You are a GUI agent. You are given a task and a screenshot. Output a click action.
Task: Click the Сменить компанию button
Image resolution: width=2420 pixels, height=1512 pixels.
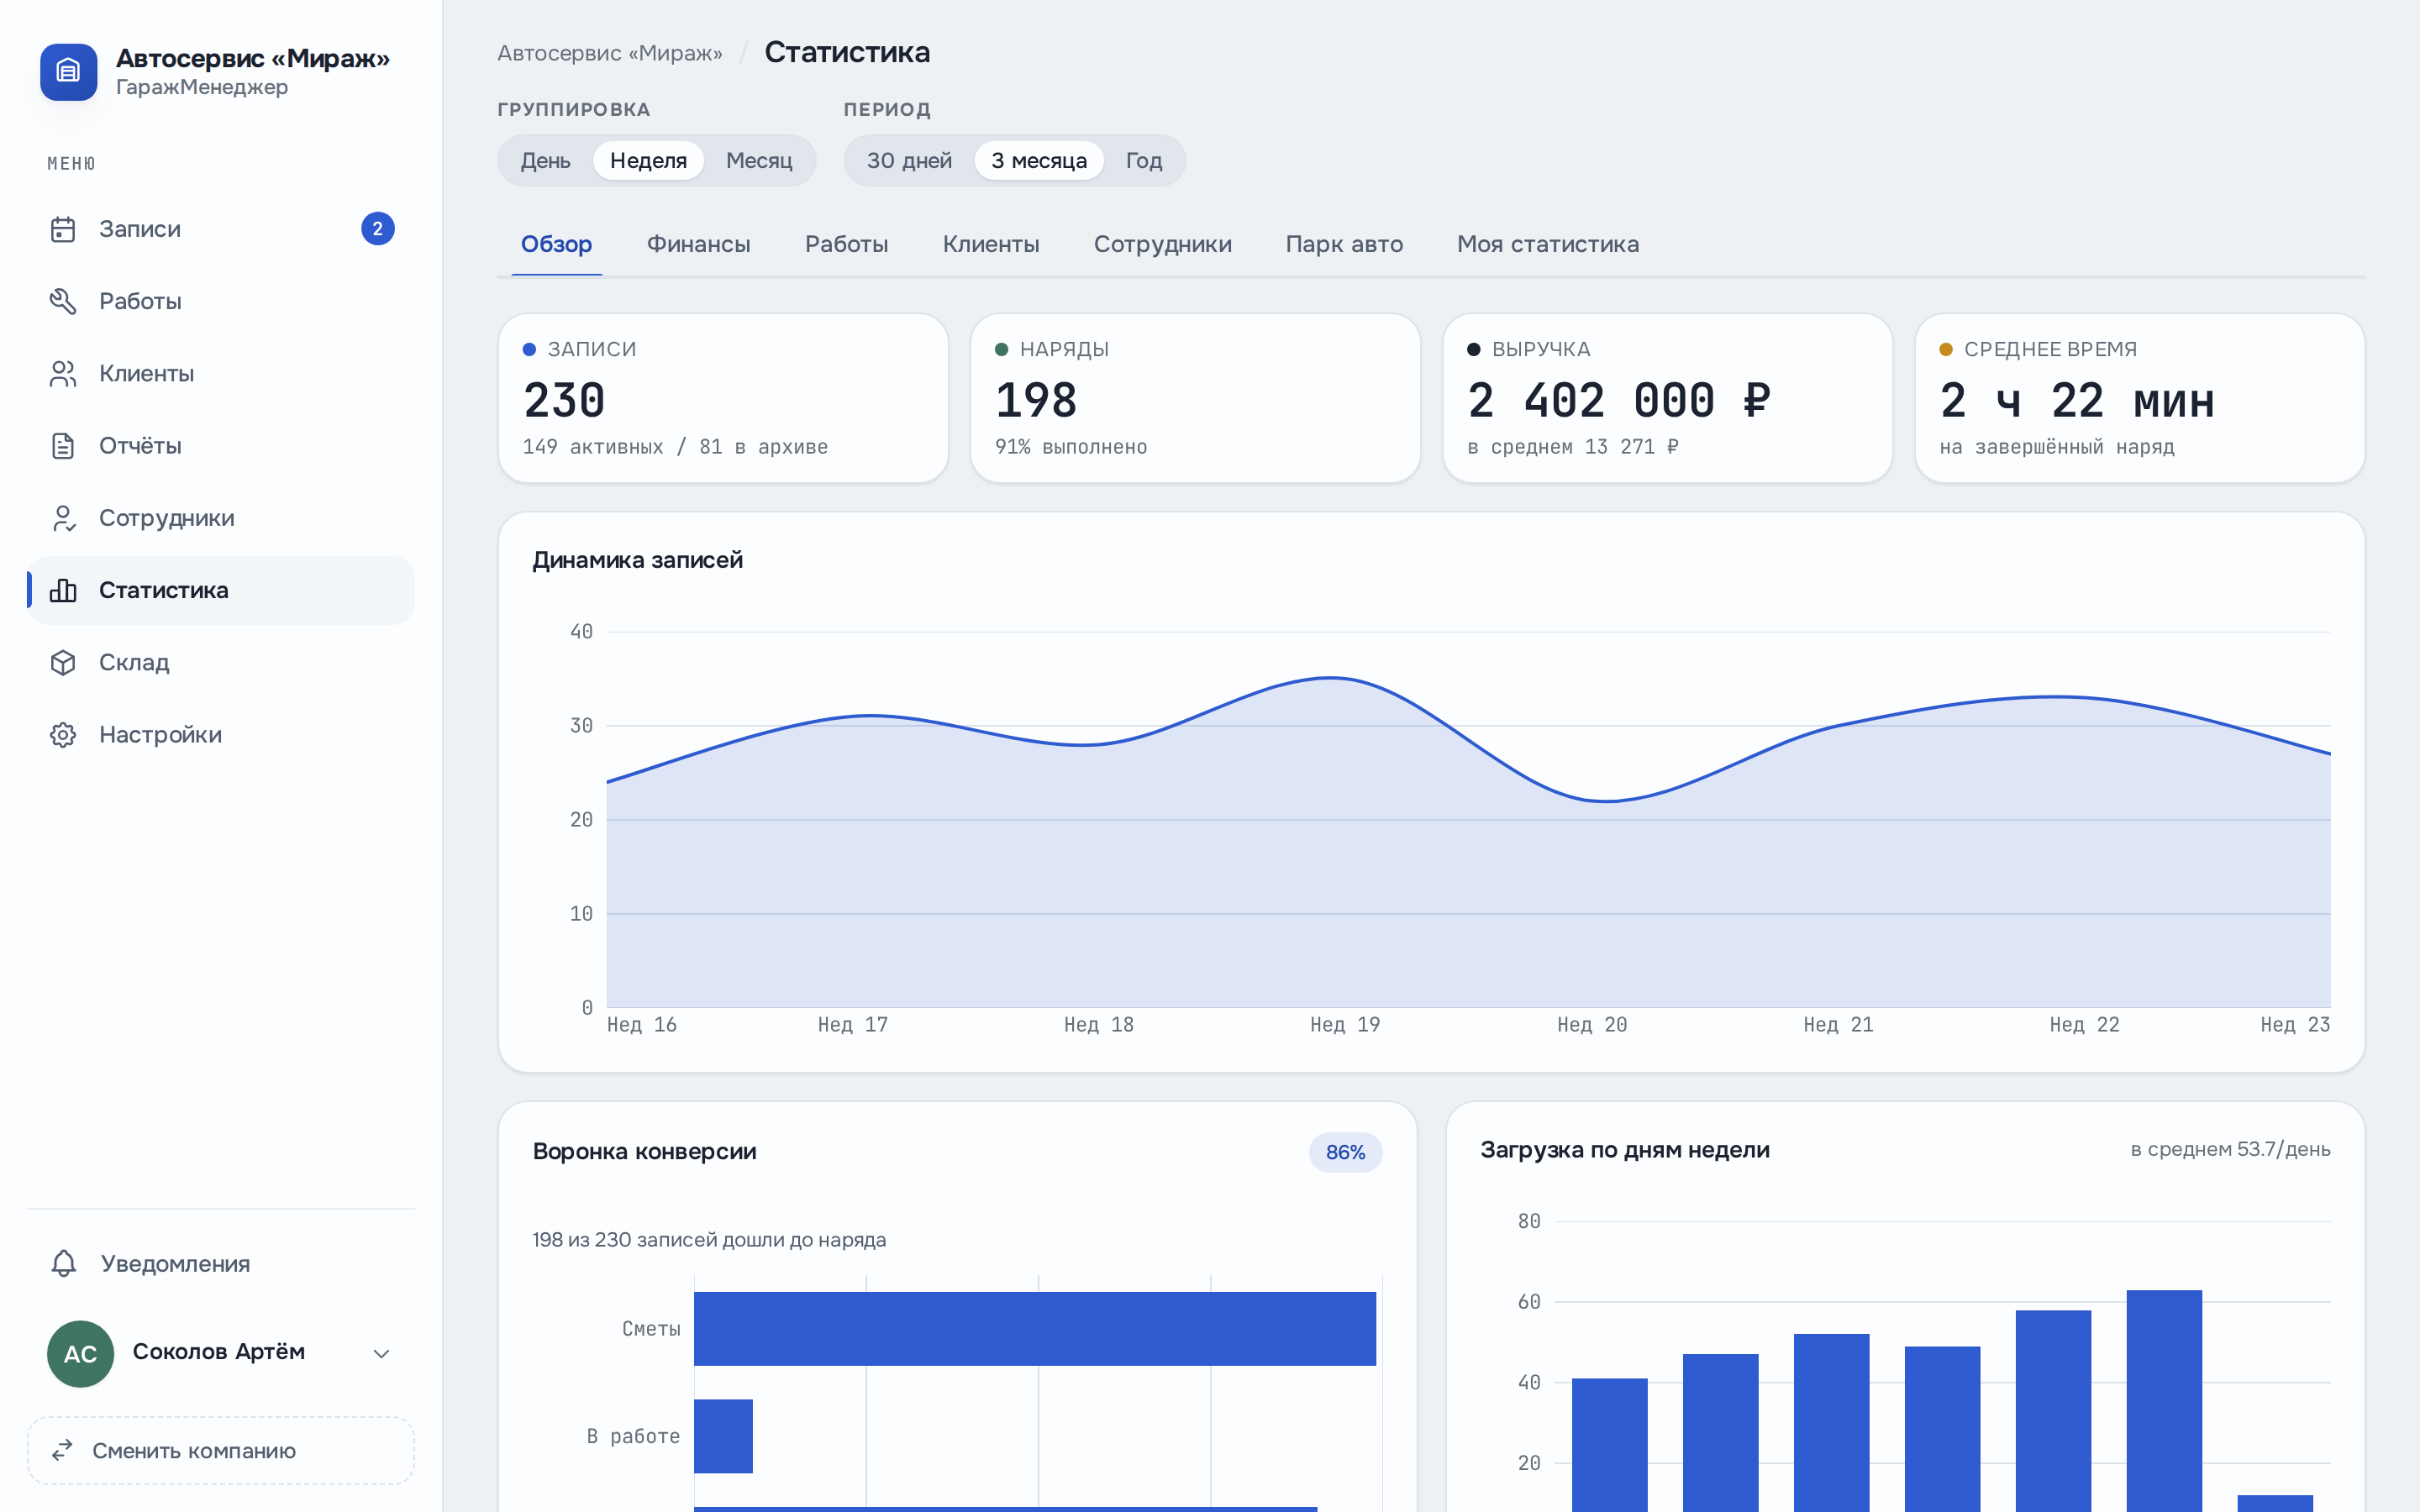[220, 1450]
